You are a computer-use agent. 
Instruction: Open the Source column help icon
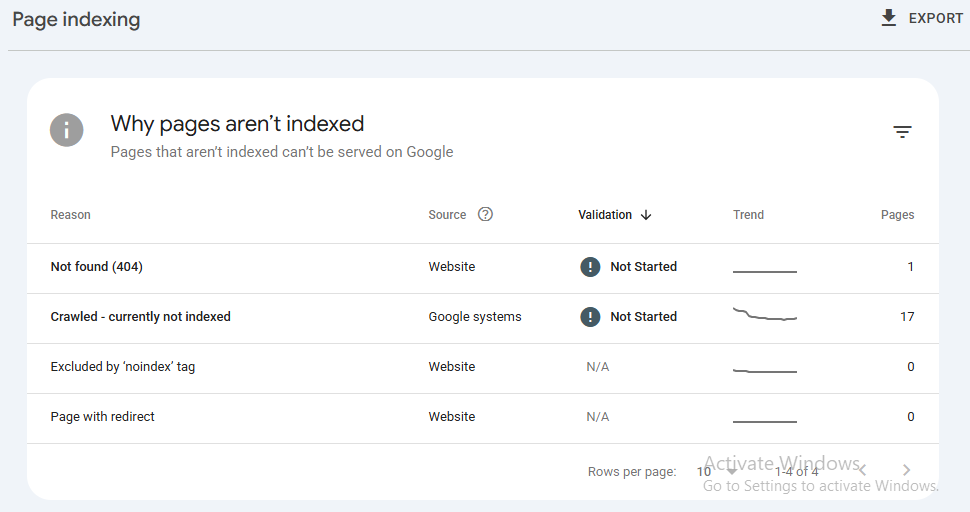pos(486,214)
